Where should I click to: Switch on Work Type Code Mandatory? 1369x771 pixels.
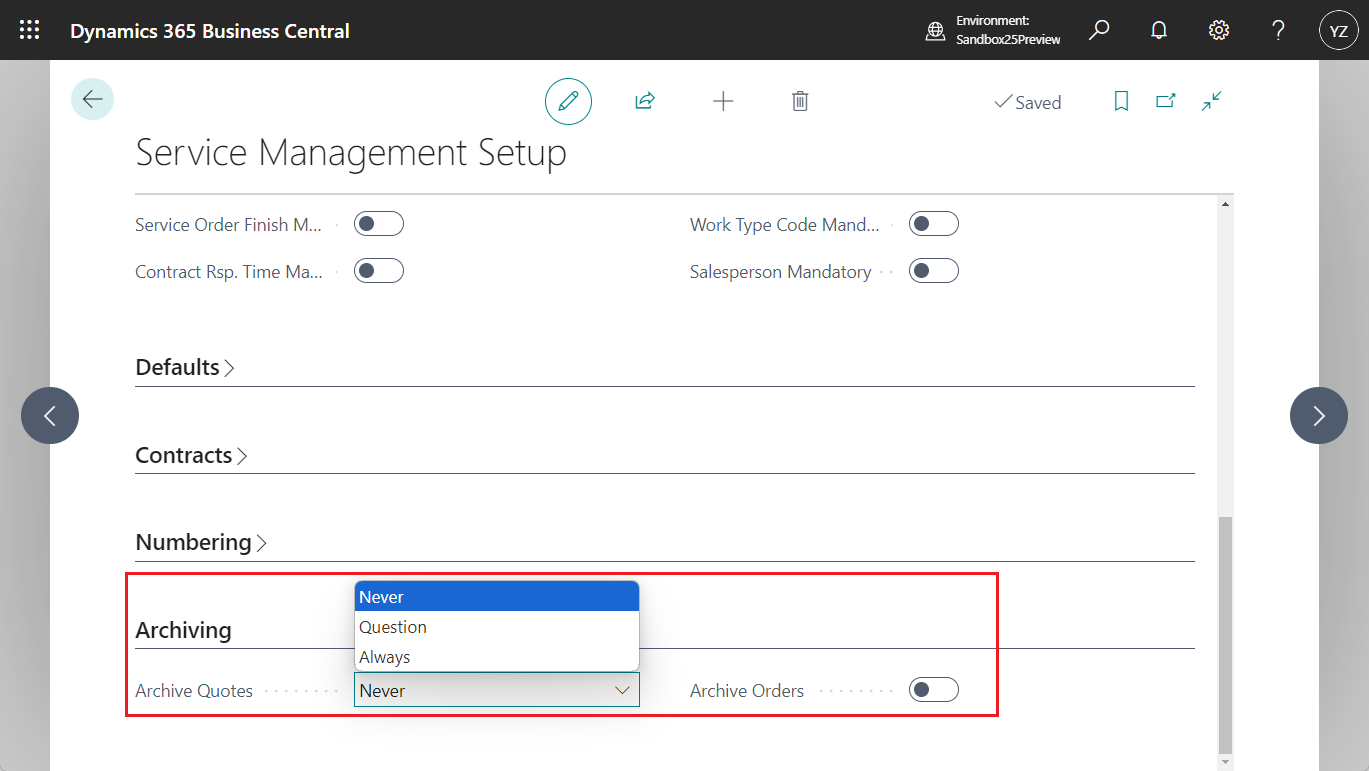933,223
